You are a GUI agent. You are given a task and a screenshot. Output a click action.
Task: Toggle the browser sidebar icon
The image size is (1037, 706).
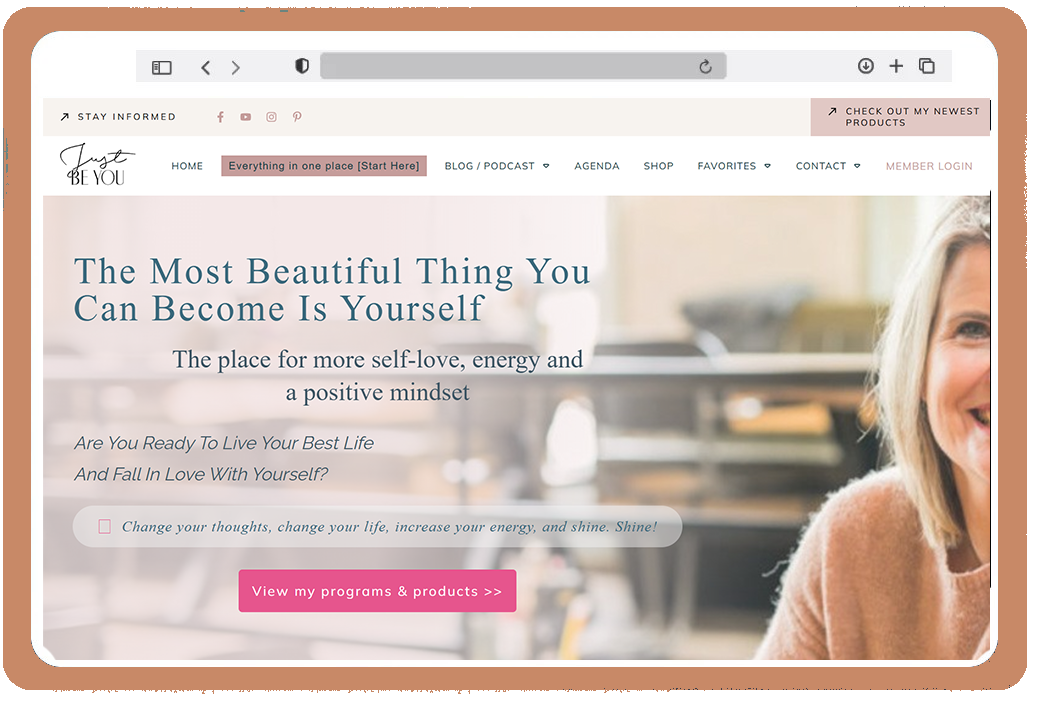pyautogui.click(x=162, y=67)
